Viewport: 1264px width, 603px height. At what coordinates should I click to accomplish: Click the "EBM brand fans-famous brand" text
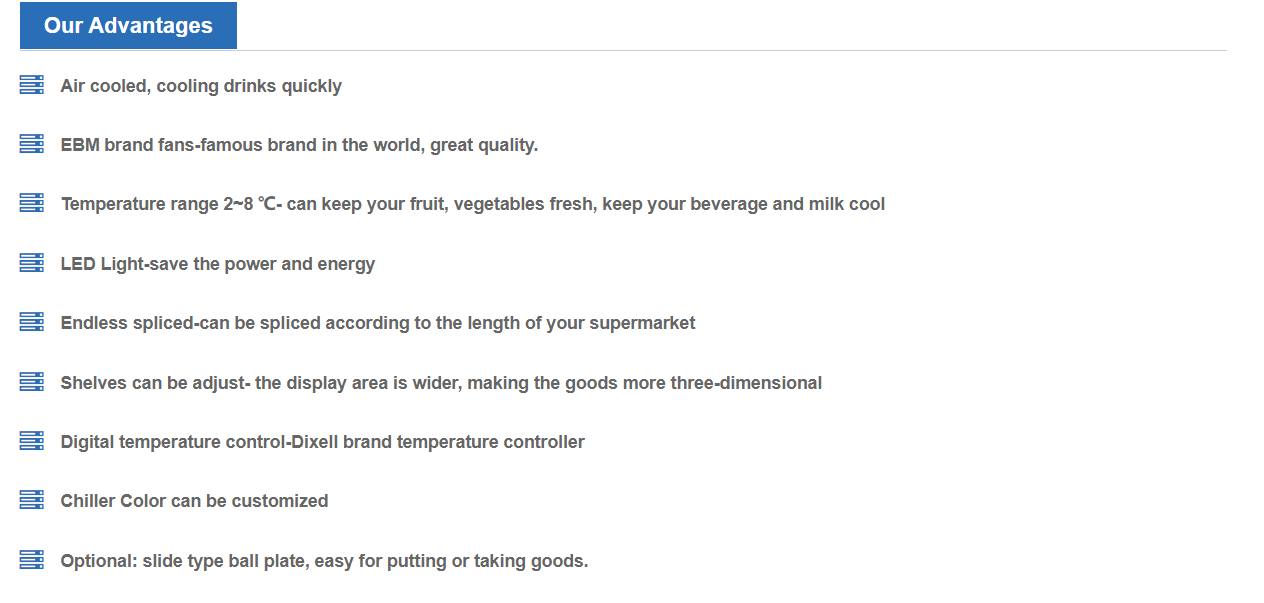[299, 145]
